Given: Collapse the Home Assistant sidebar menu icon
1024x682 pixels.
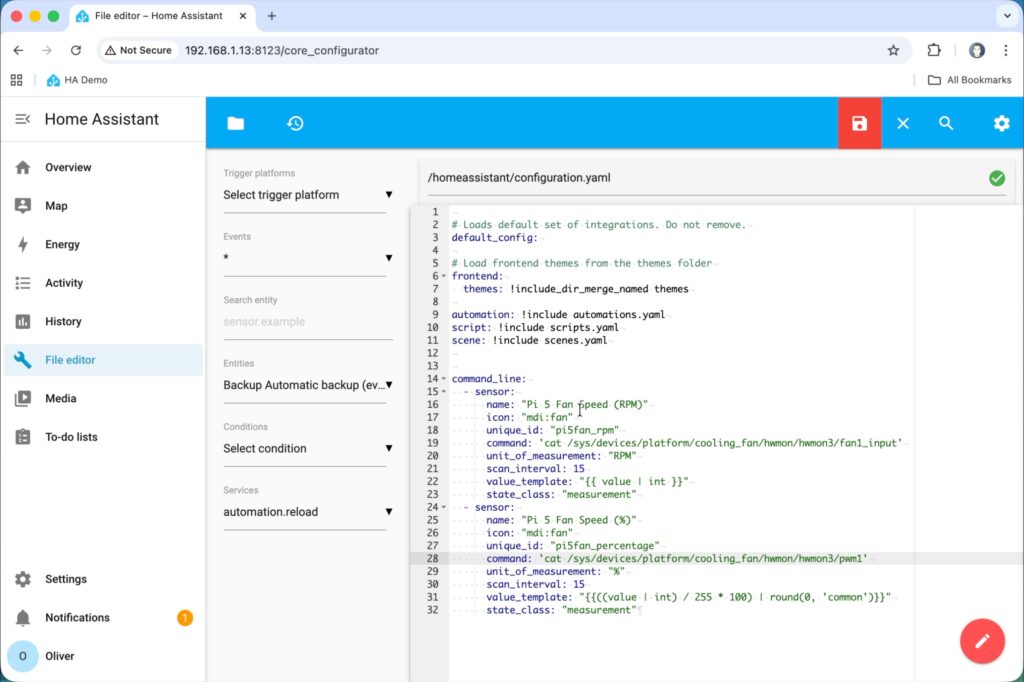Looking at the screenshot, I should (22, 119).
